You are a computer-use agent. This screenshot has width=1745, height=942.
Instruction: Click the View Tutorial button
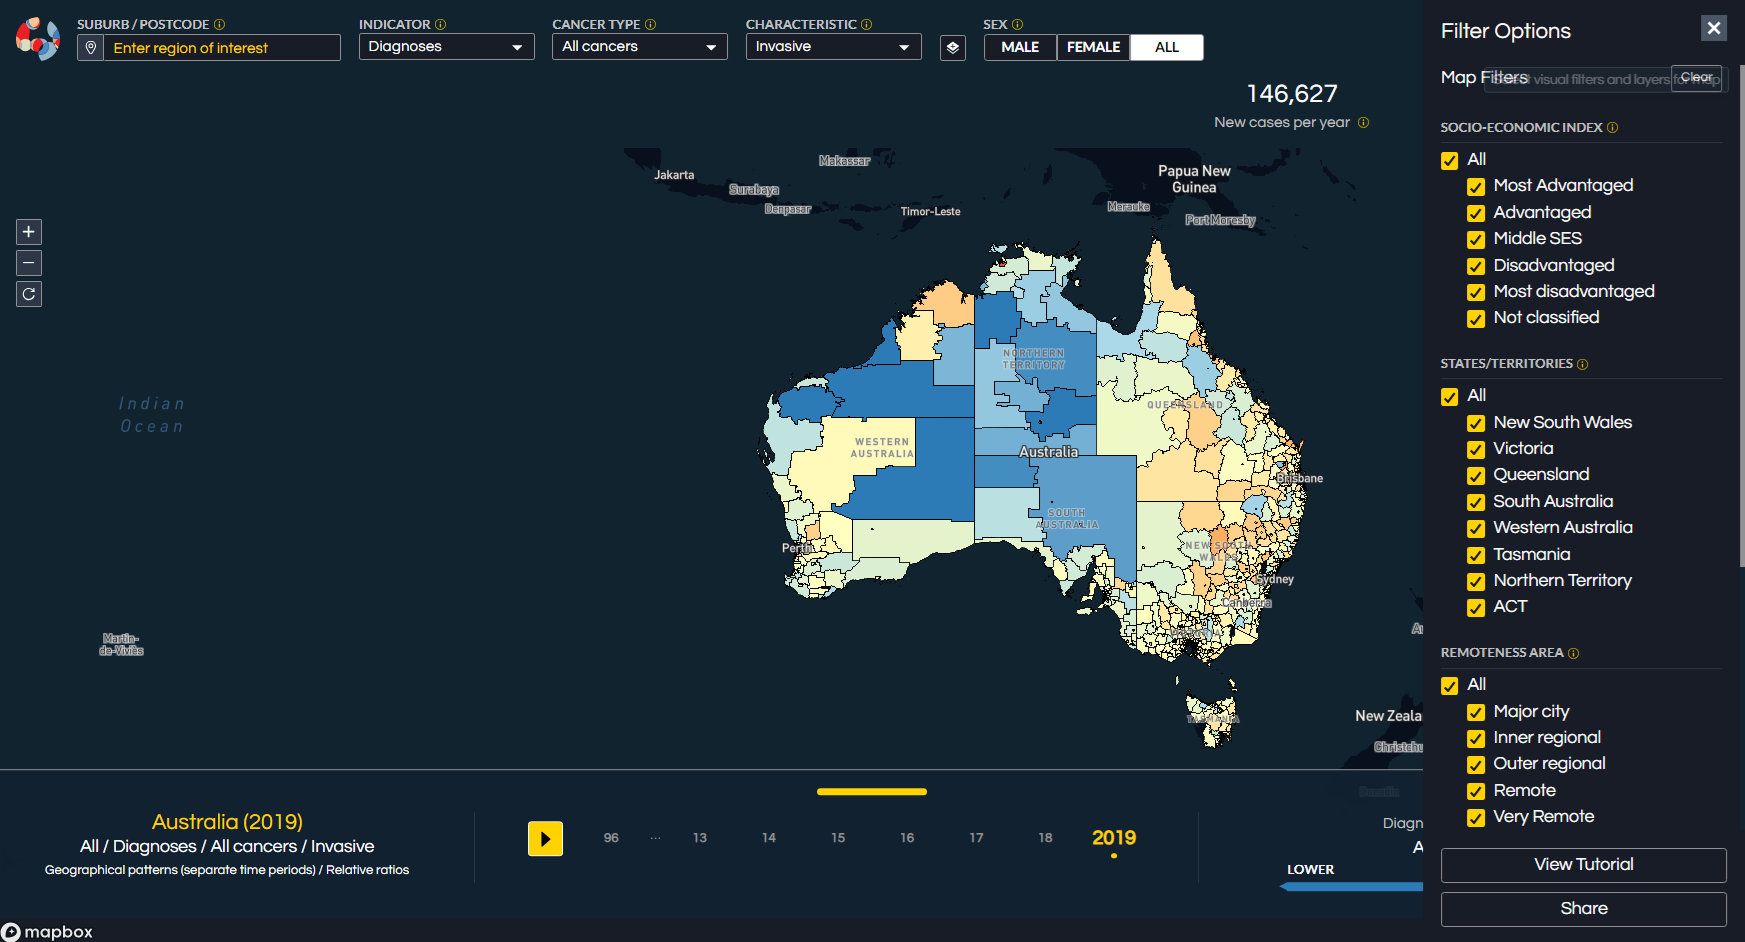coord(1583,865)
